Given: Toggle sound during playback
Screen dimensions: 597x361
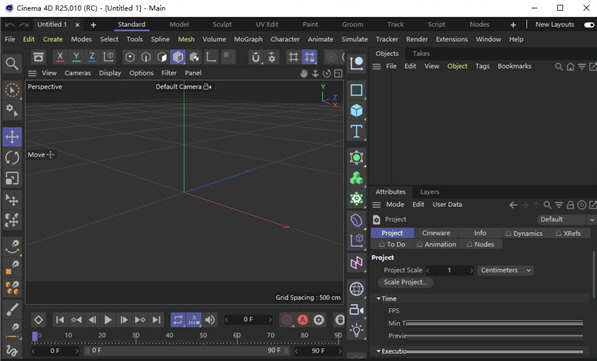Looking at the screenshot, I should [x=210, y=320].
